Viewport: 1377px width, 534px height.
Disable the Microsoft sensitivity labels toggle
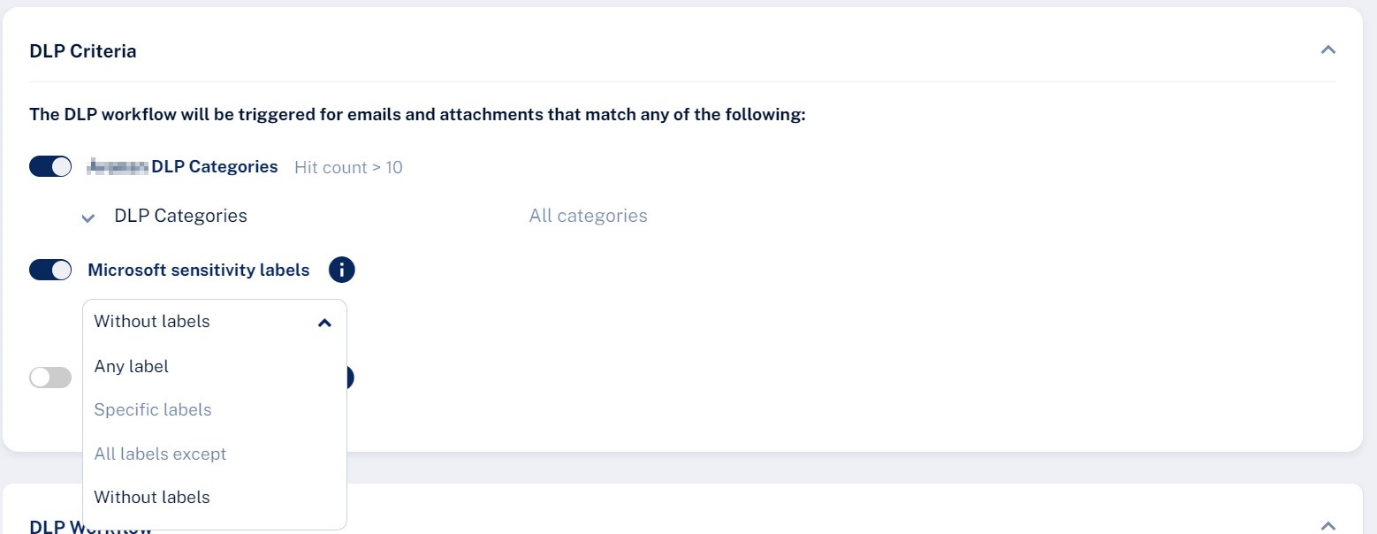[50, 270]
